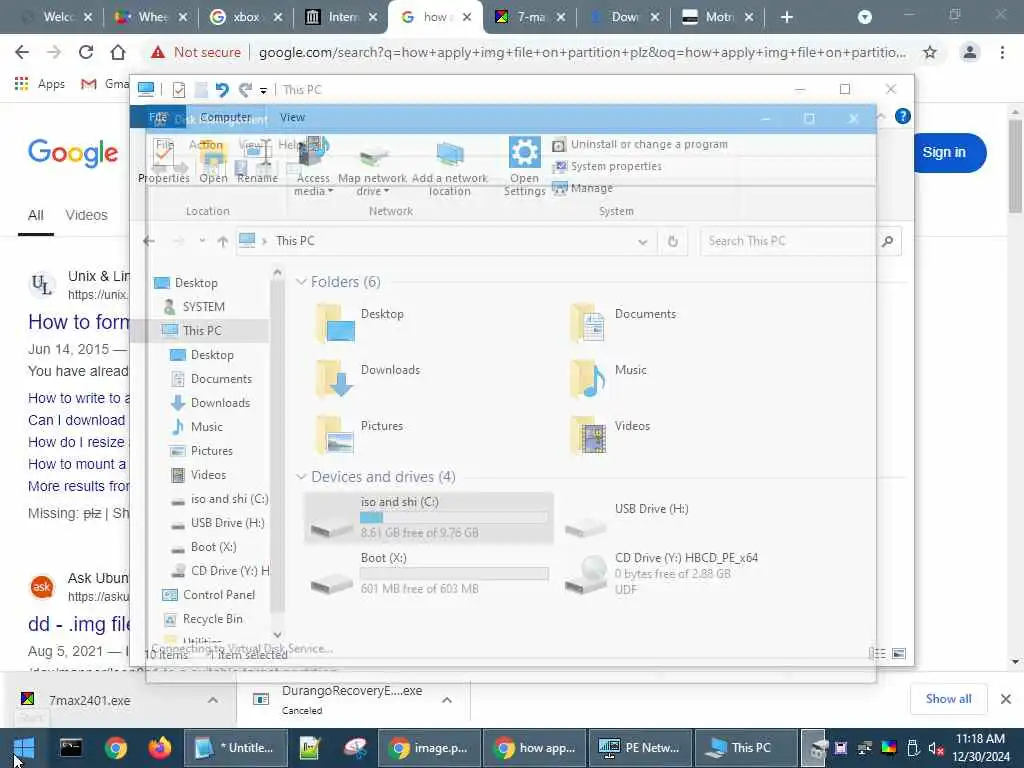Screen dimensions: 1024x768
Task: Switch to the Motr Chrome tab
Action: point(718,18)
